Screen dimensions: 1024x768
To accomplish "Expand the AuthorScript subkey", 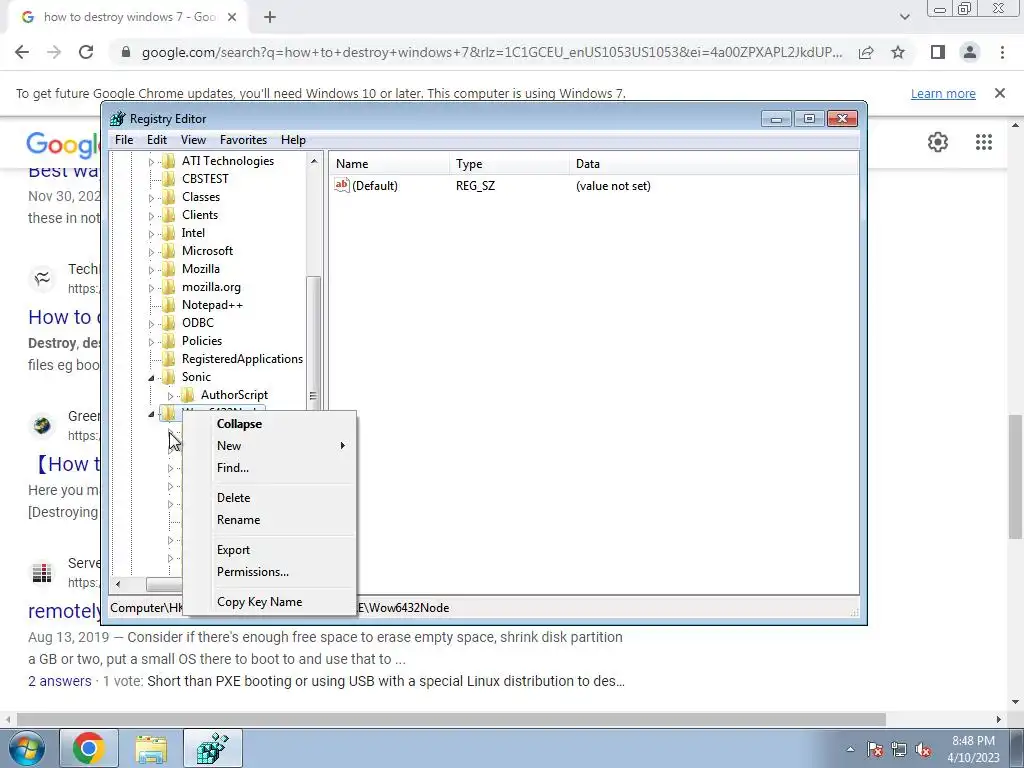I will pyautogui.click(x=170, y=396).
